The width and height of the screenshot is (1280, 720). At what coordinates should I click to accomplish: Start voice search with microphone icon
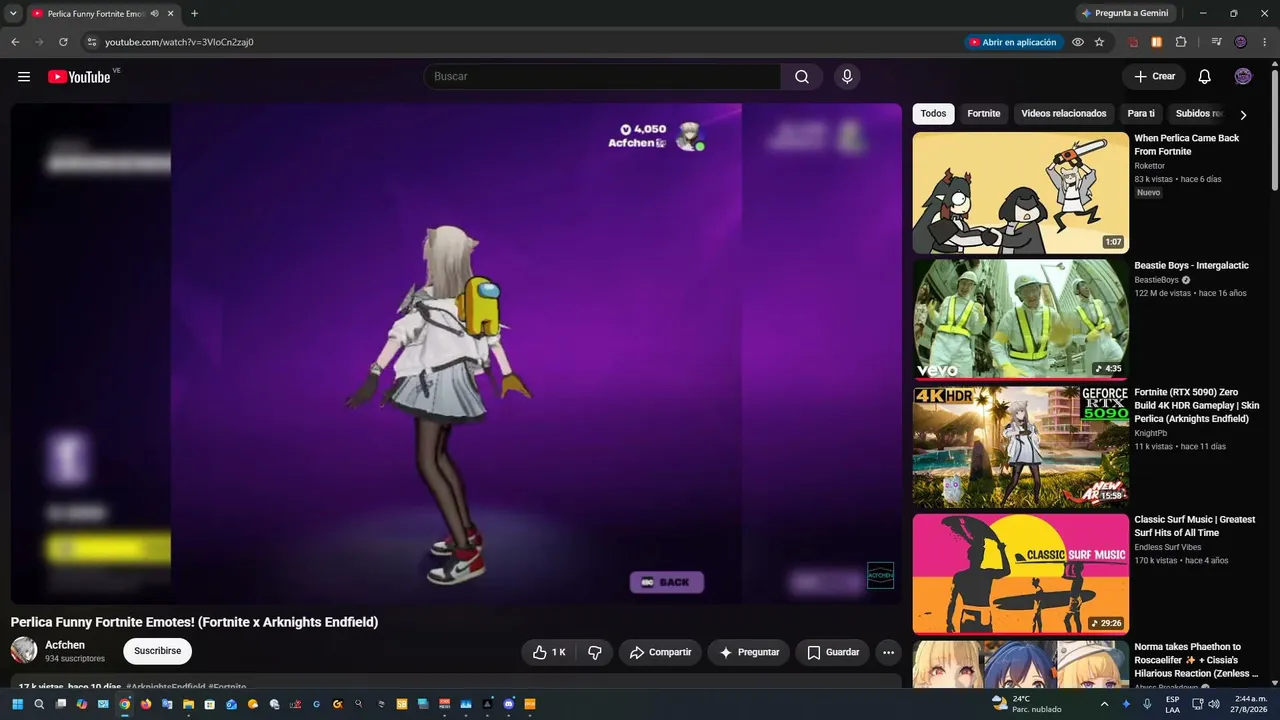coord(847,77)
